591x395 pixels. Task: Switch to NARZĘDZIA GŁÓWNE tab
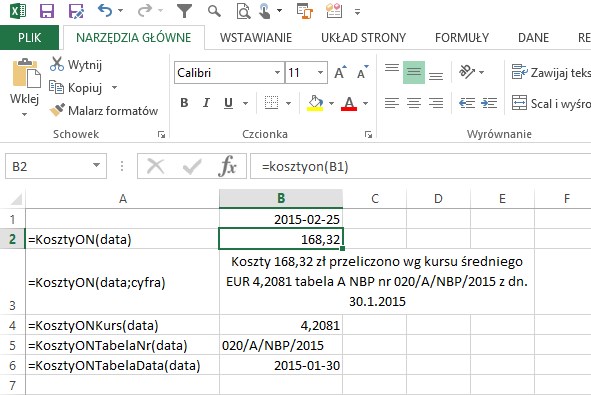click(x=133, y=38)
